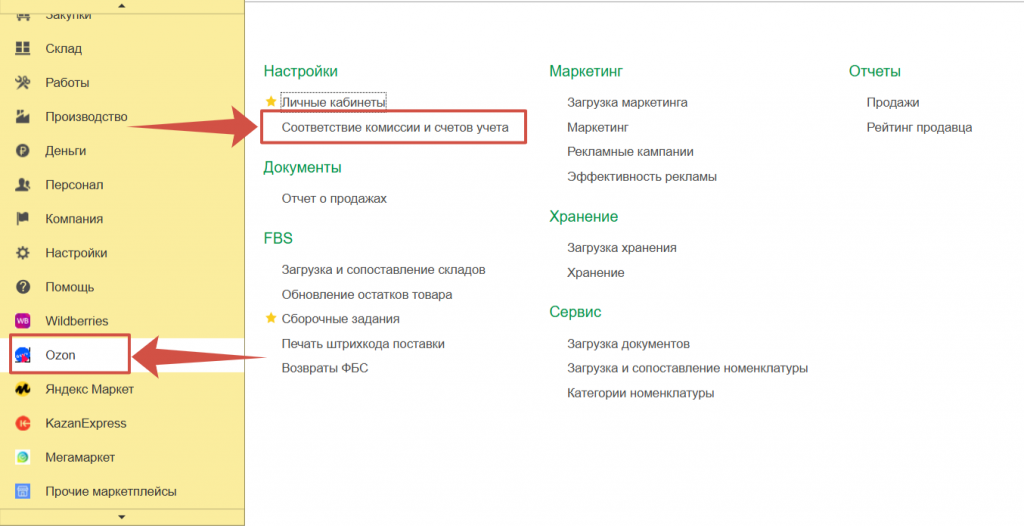
Task: Open Отчет о продажах document
Action: click(334, 198)
